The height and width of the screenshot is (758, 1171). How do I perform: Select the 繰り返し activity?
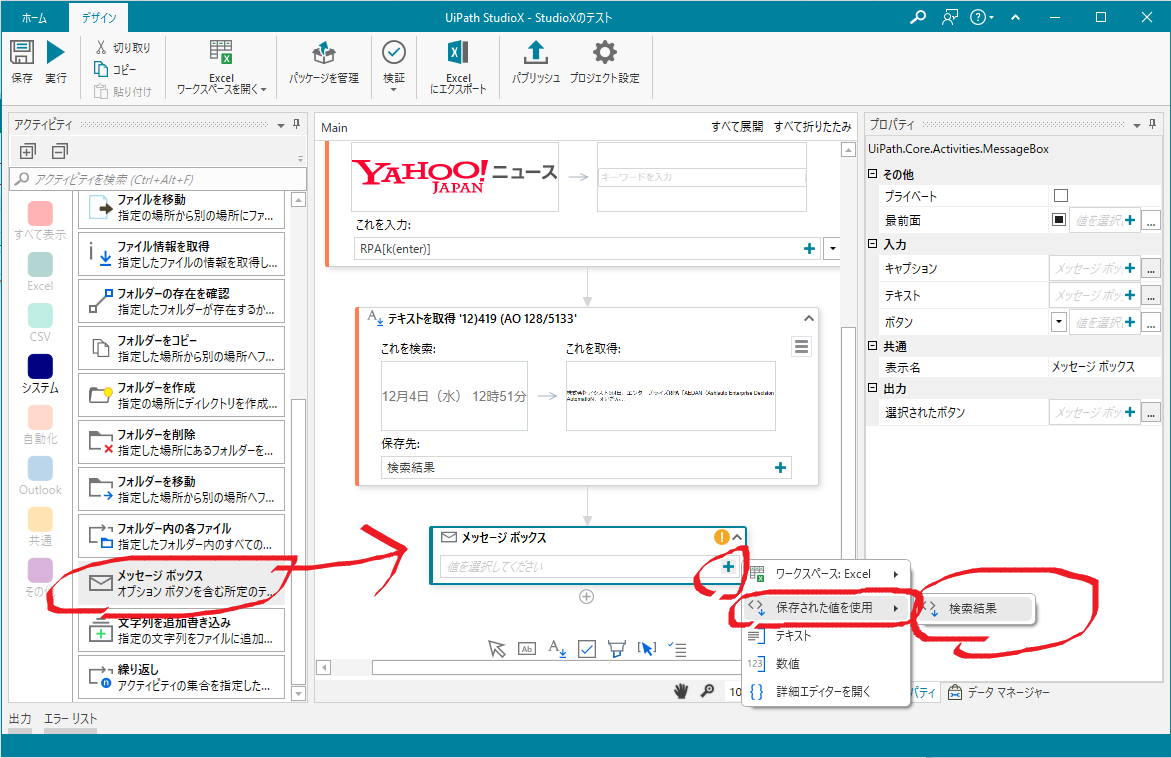tap(181, 677)
